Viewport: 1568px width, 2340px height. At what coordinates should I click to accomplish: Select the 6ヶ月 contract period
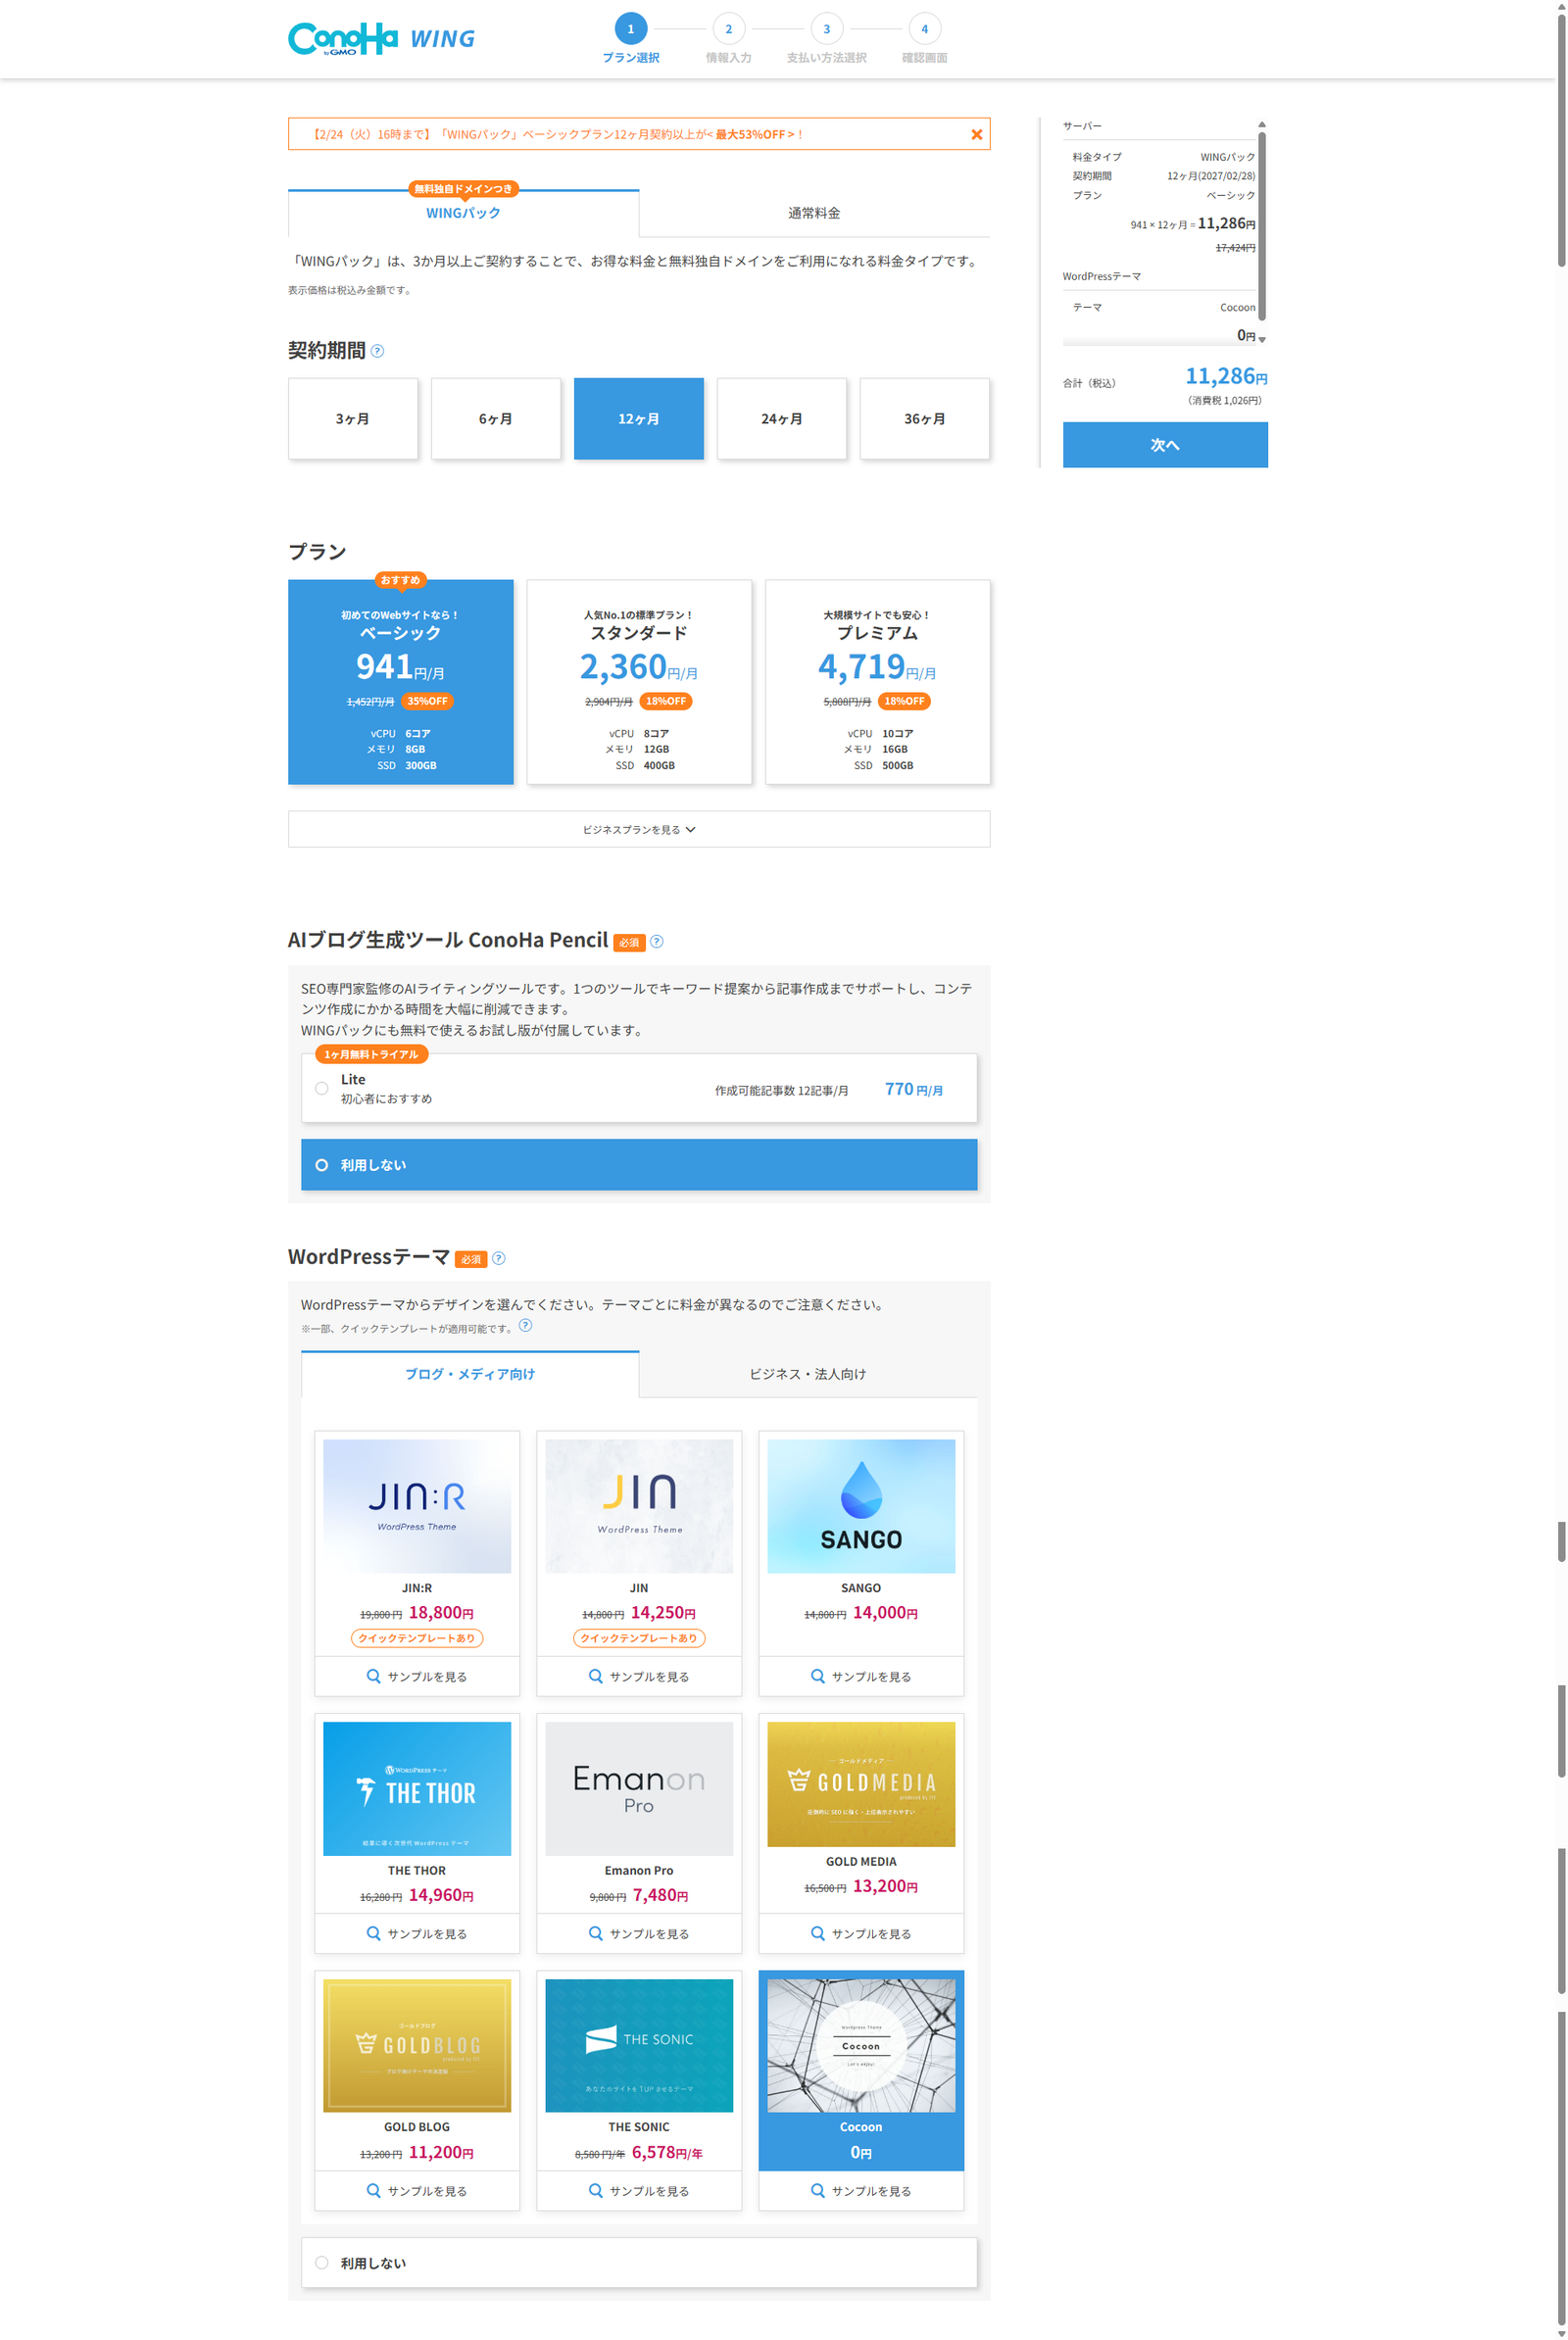click(496, 419)
